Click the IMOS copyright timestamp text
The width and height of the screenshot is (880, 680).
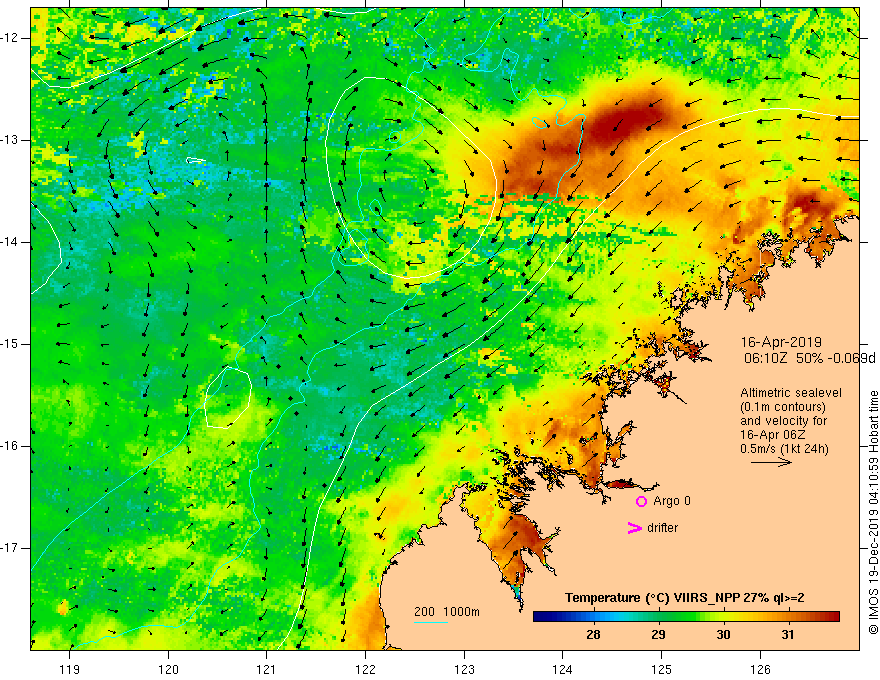click(873, 512)
